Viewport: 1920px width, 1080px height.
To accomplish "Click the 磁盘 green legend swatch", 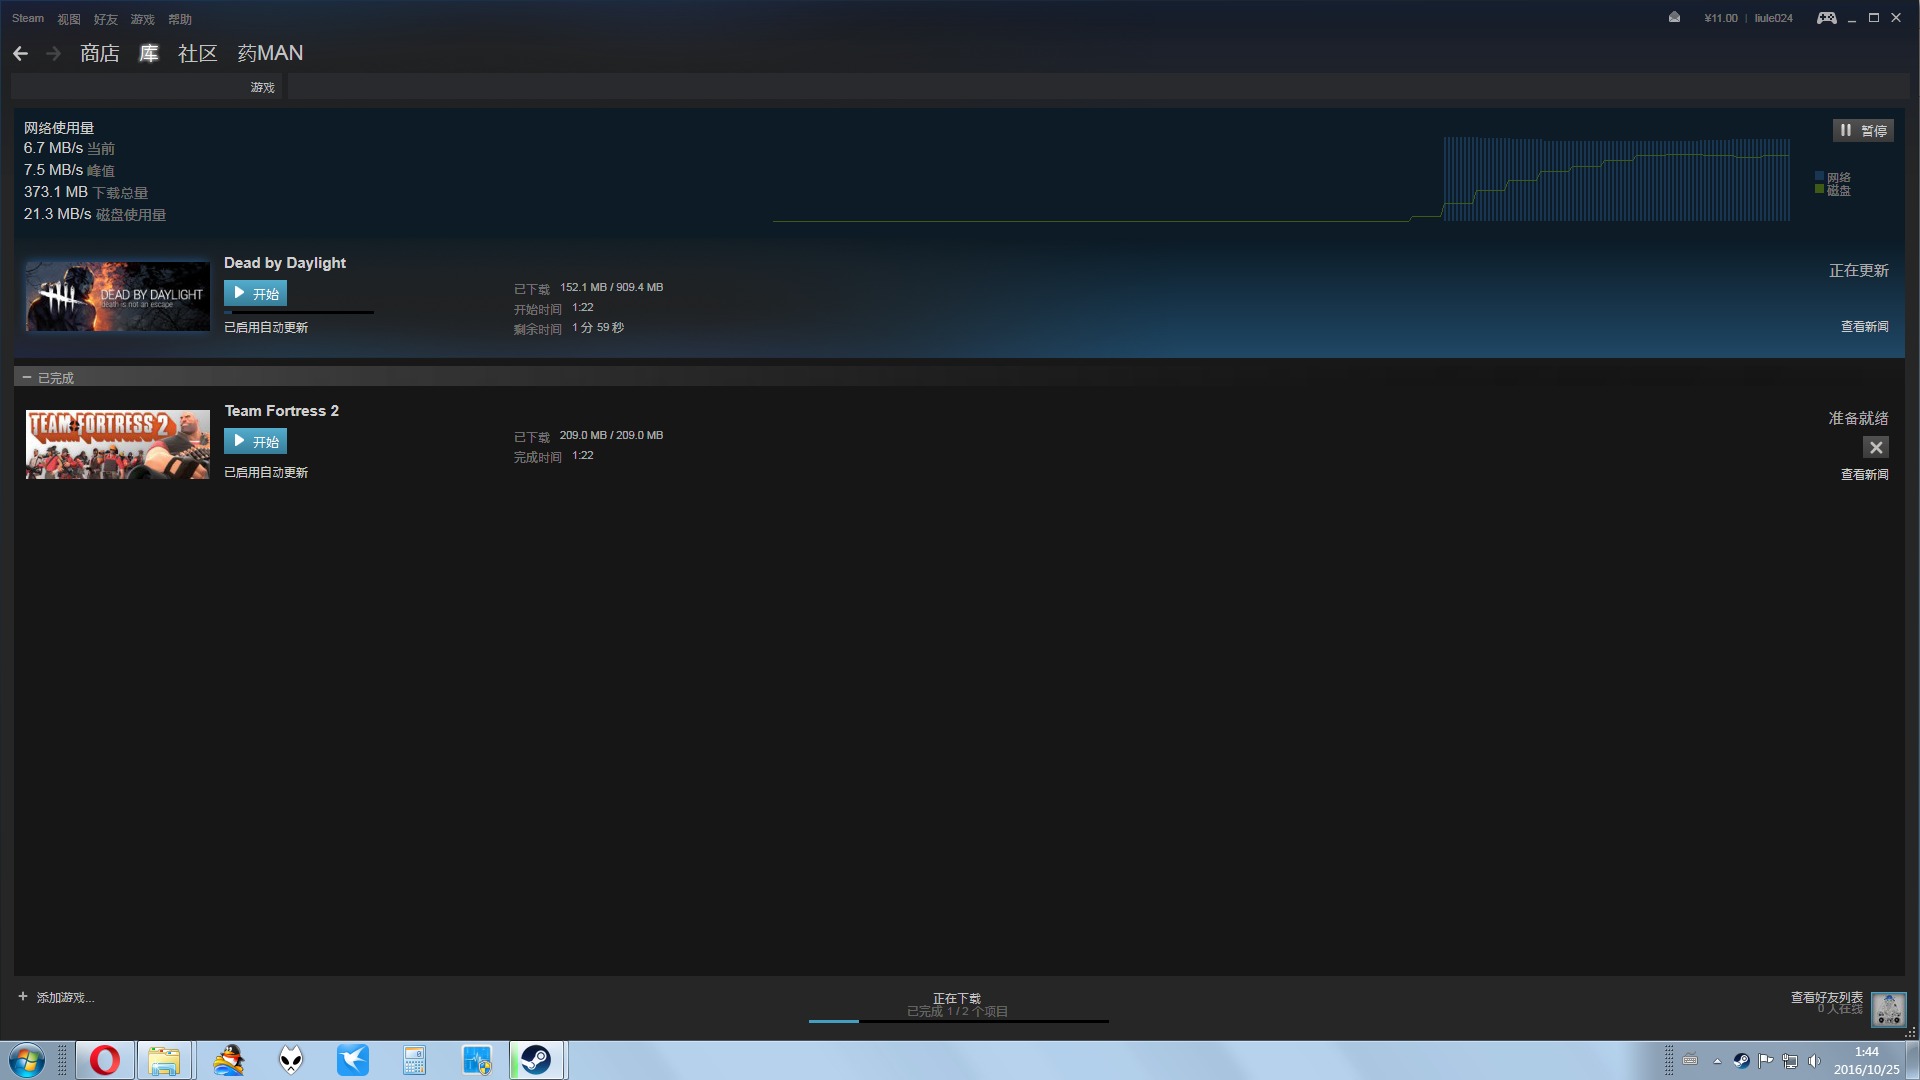I will tap(1820, 189).
